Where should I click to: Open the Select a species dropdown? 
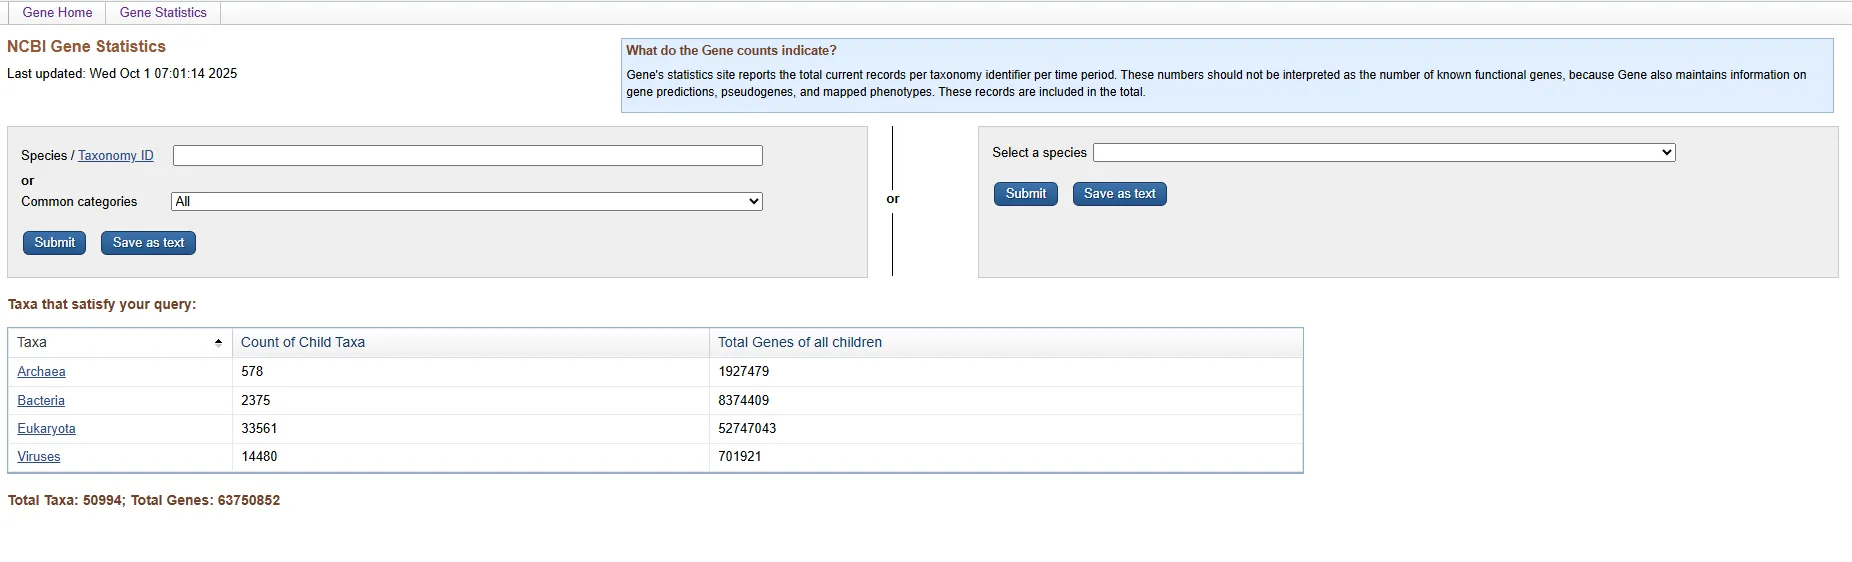point(1384,153)
